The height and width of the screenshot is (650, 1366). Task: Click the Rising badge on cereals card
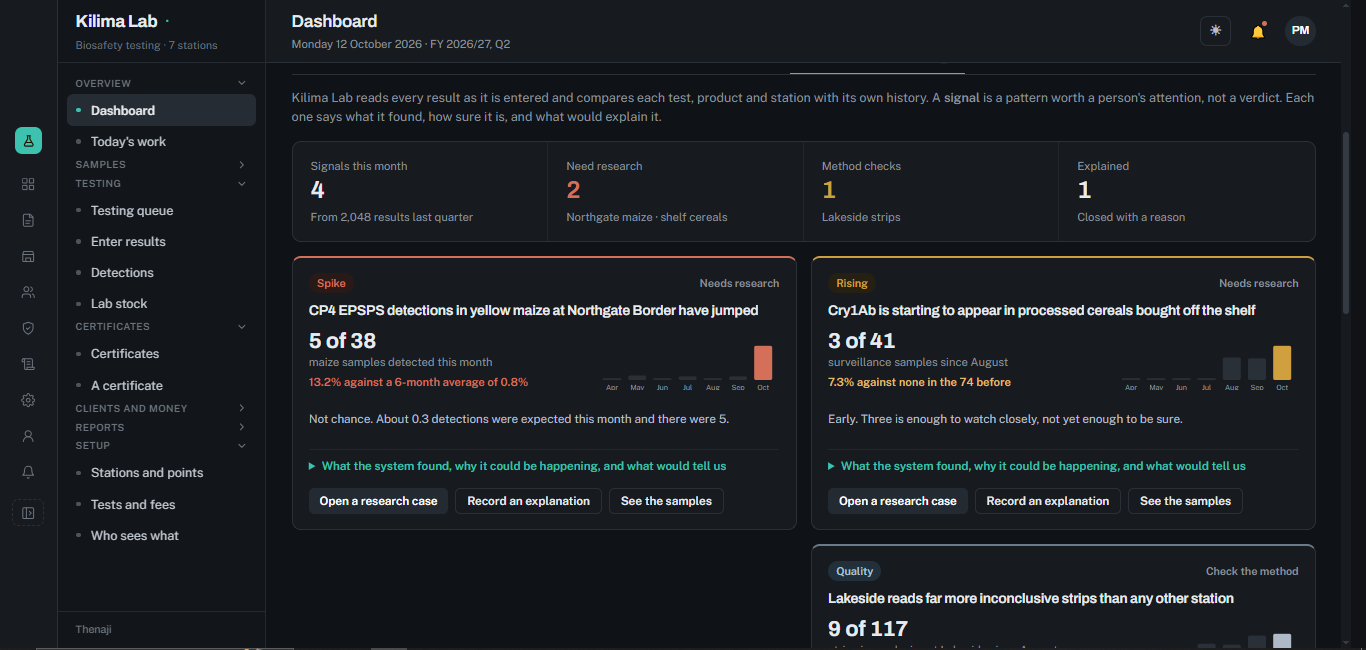tap(852, 283)
